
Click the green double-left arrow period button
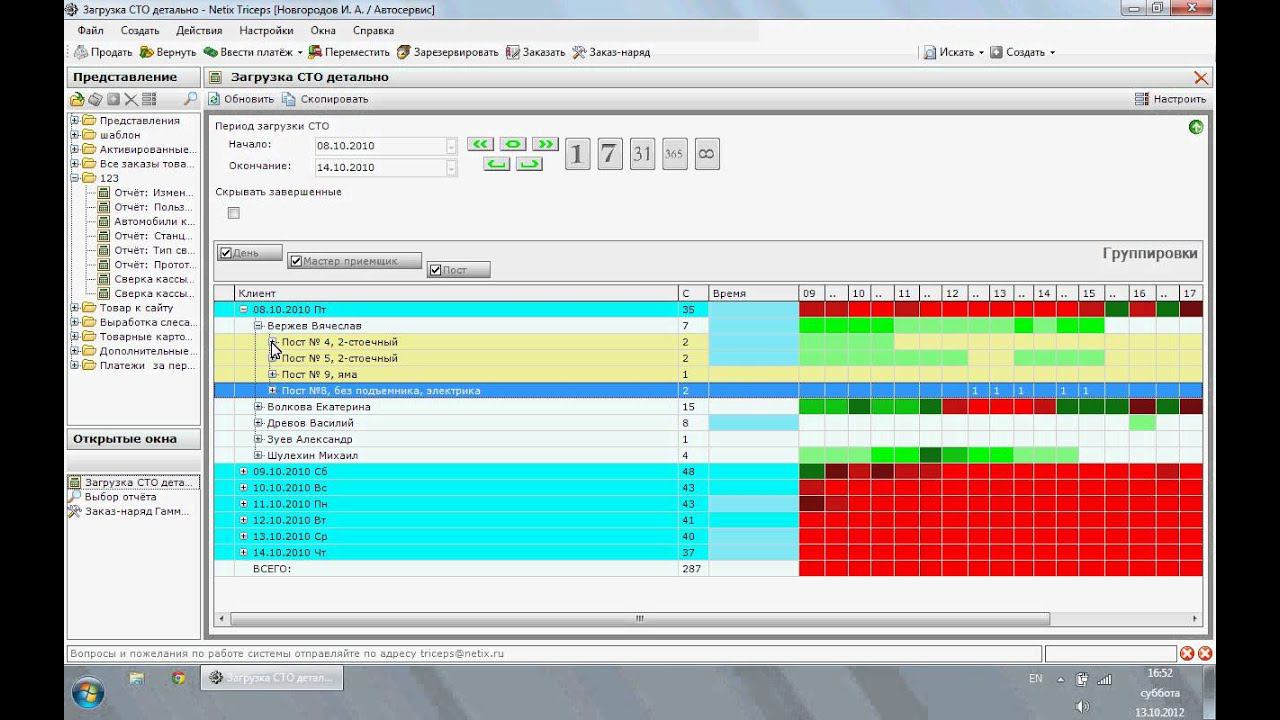481,144
